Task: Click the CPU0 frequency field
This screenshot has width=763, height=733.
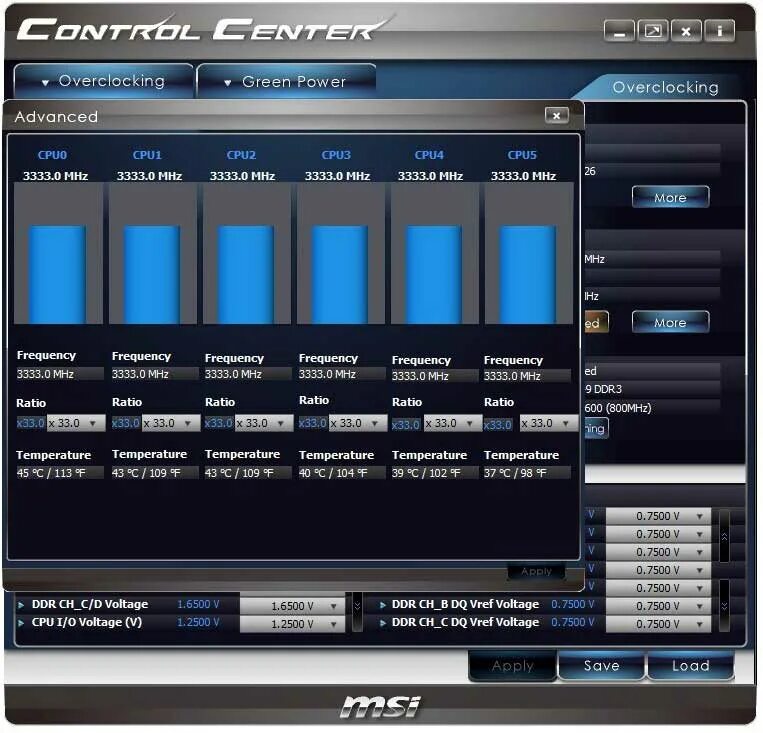Action: [59, 374]
